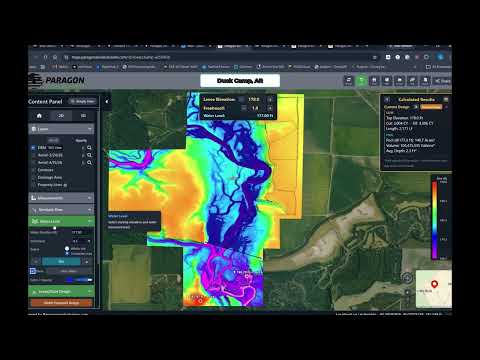
Task: Click the teal Go button
Action: coord(61,262)
